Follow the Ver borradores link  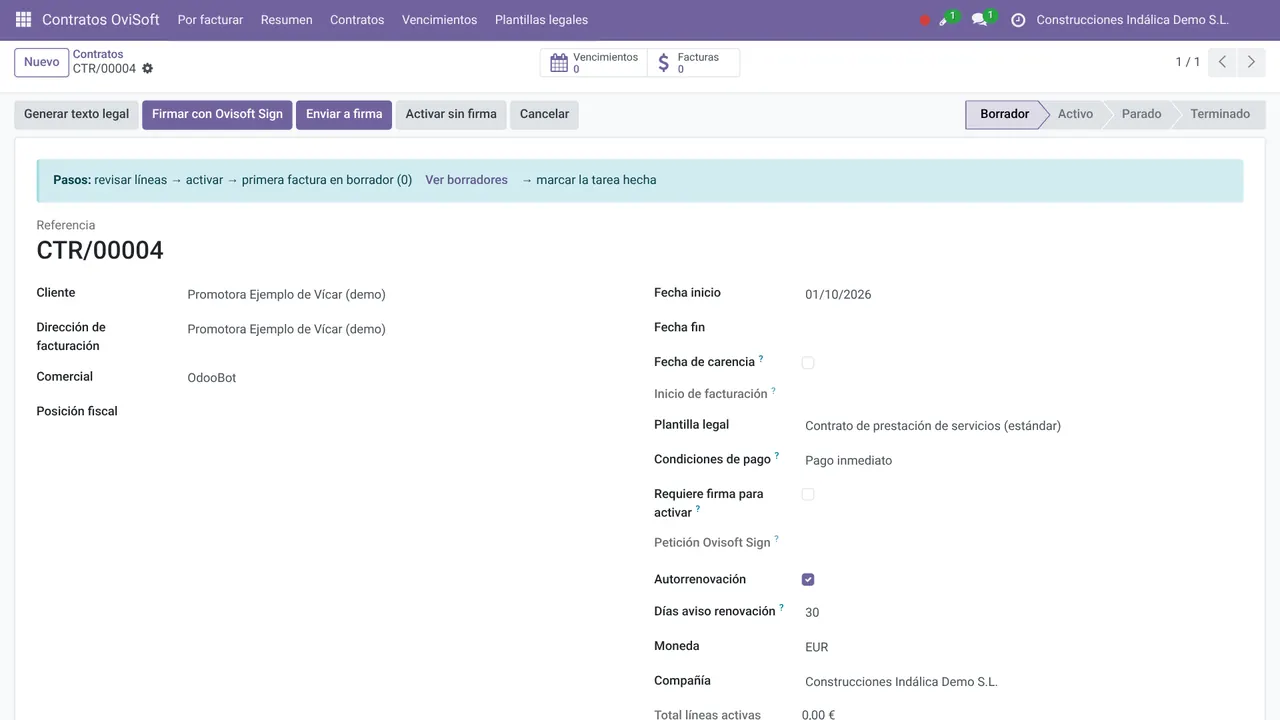click(x=466, y=180)
